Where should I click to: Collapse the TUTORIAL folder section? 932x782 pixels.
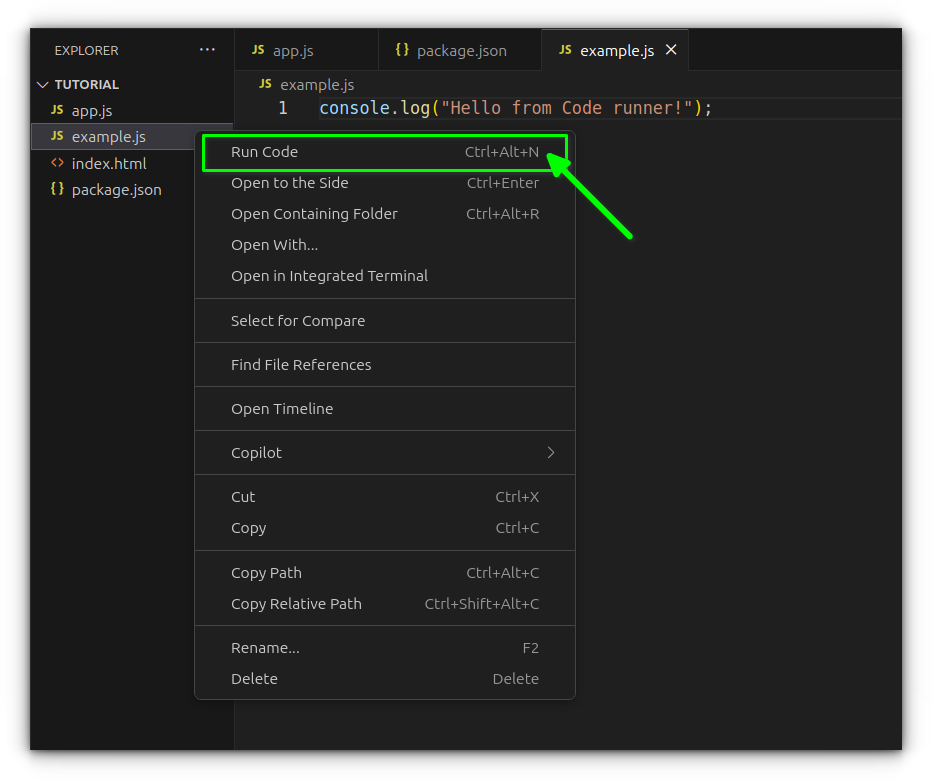coord(42,85)
